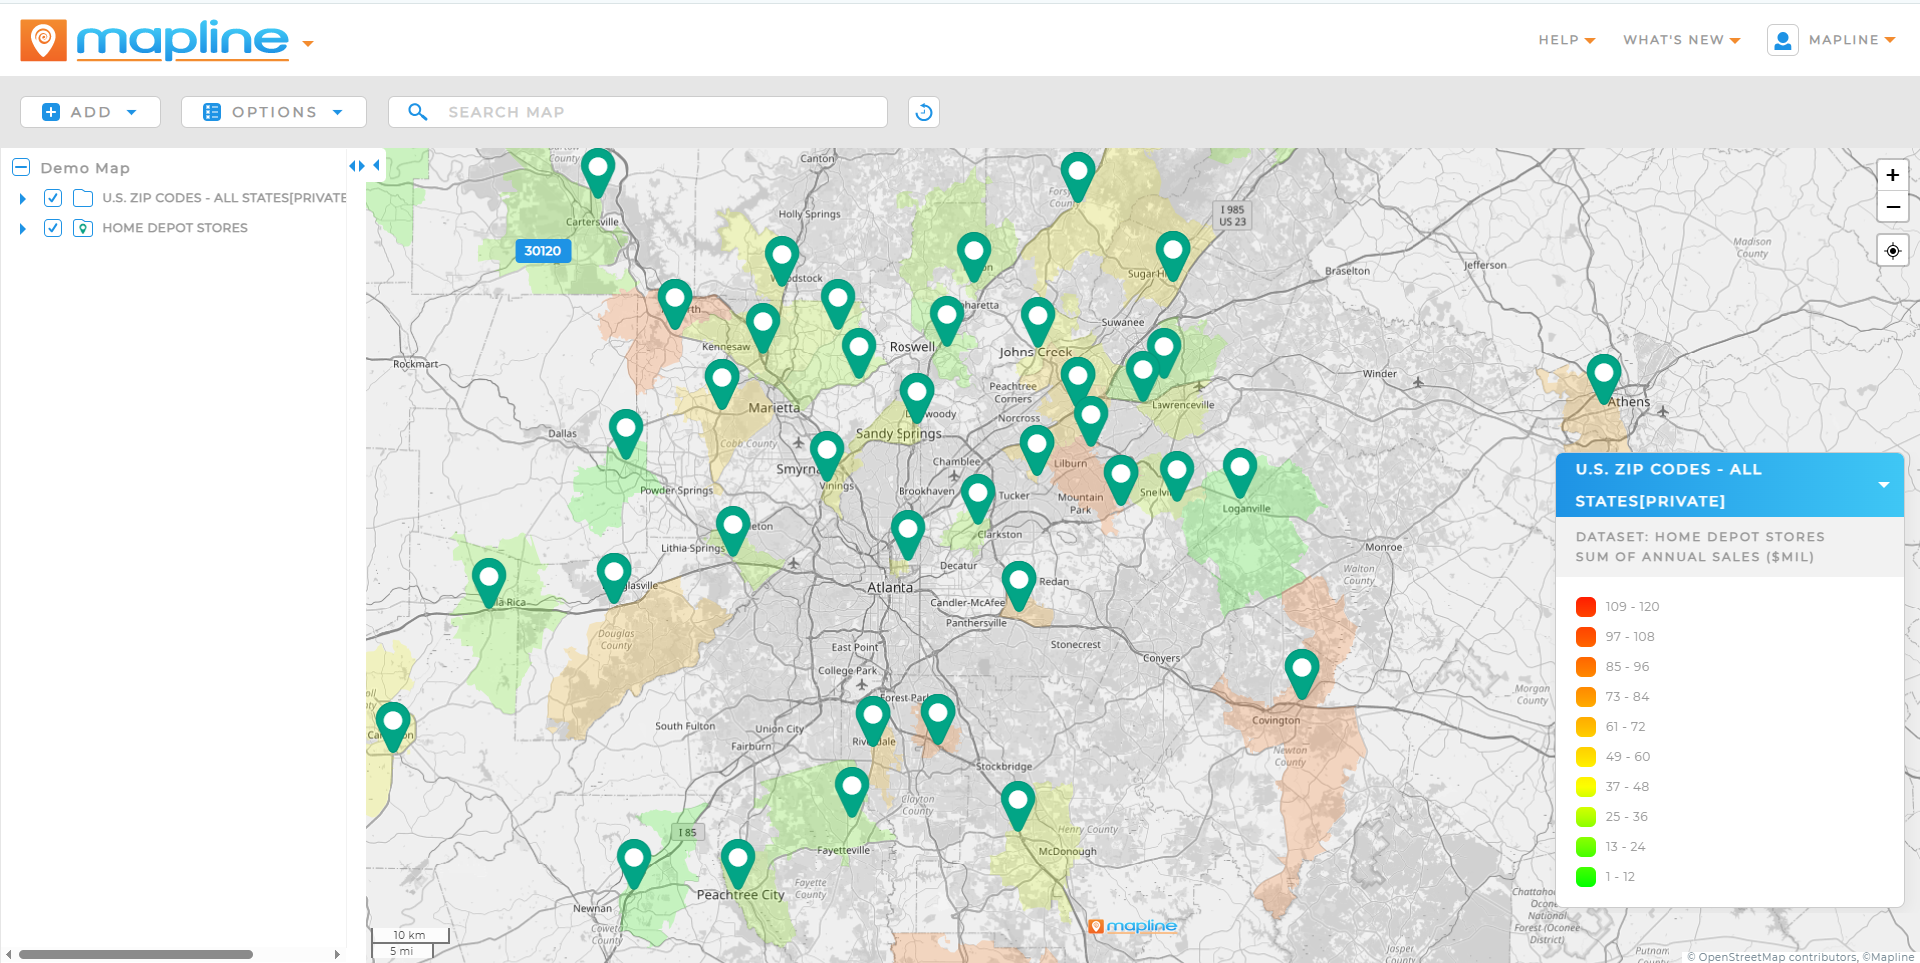Click the store pin near Villa Rica
1920x963 pixels.
coord(489,582)
